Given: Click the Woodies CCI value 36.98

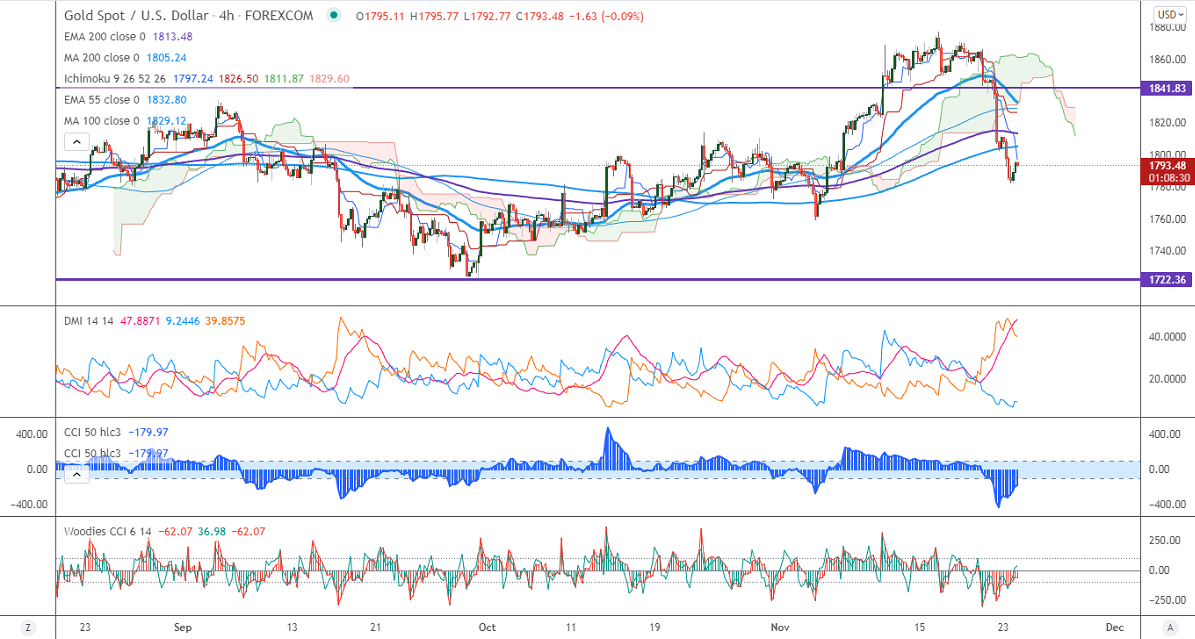Looking at the screenshot, I should 211,531.
